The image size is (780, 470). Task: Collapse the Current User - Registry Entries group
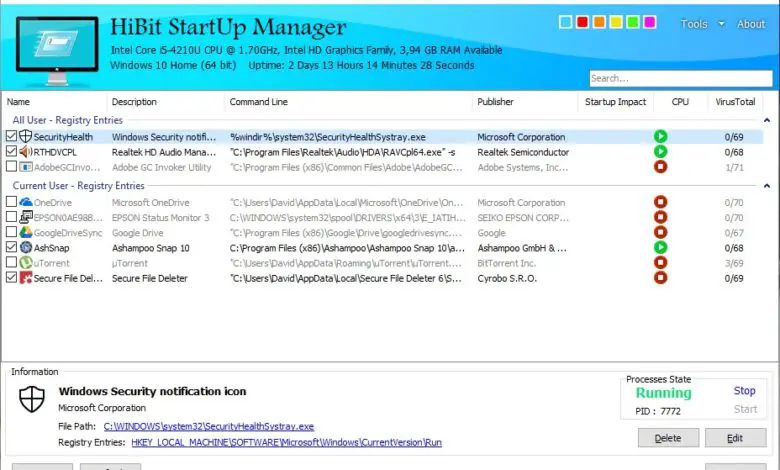pyautogui.click(x=767, y=186)
